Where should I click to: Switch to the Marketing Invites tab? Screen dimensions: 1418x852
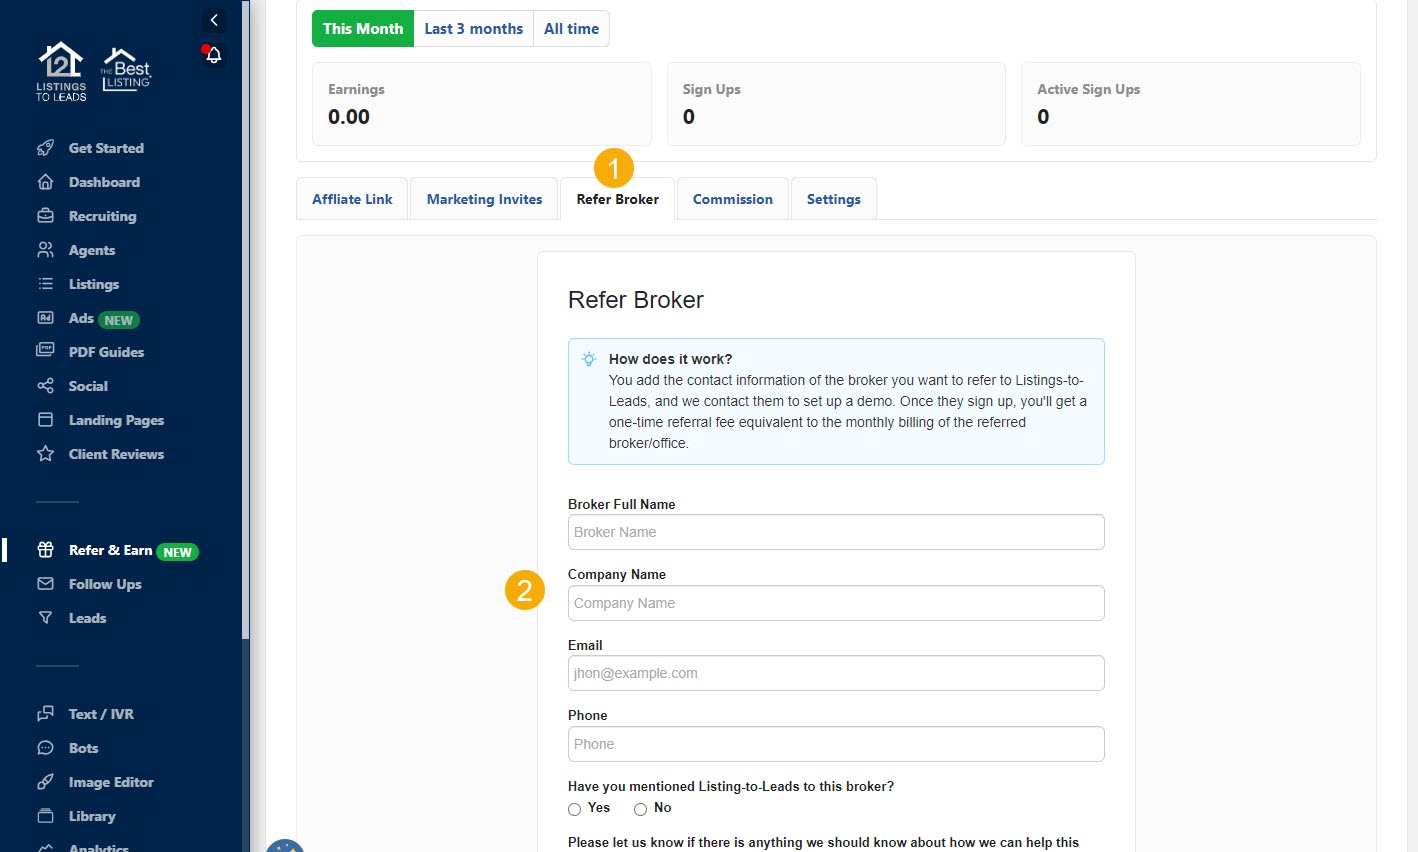tap(484, 199)
